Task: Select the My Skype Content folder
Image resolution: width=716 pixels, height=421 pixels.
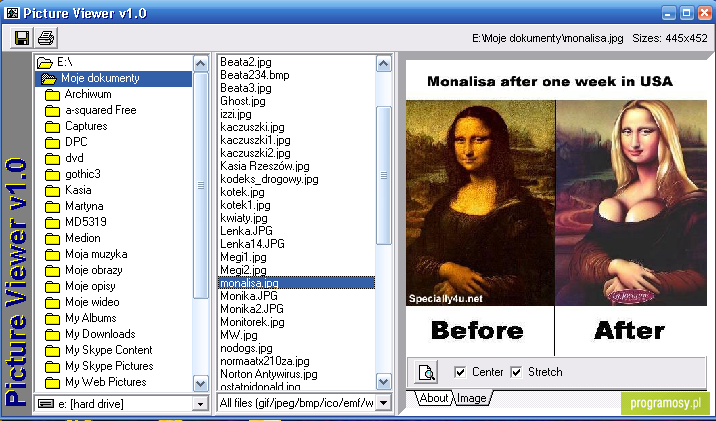Action: [x=109, y=350]
